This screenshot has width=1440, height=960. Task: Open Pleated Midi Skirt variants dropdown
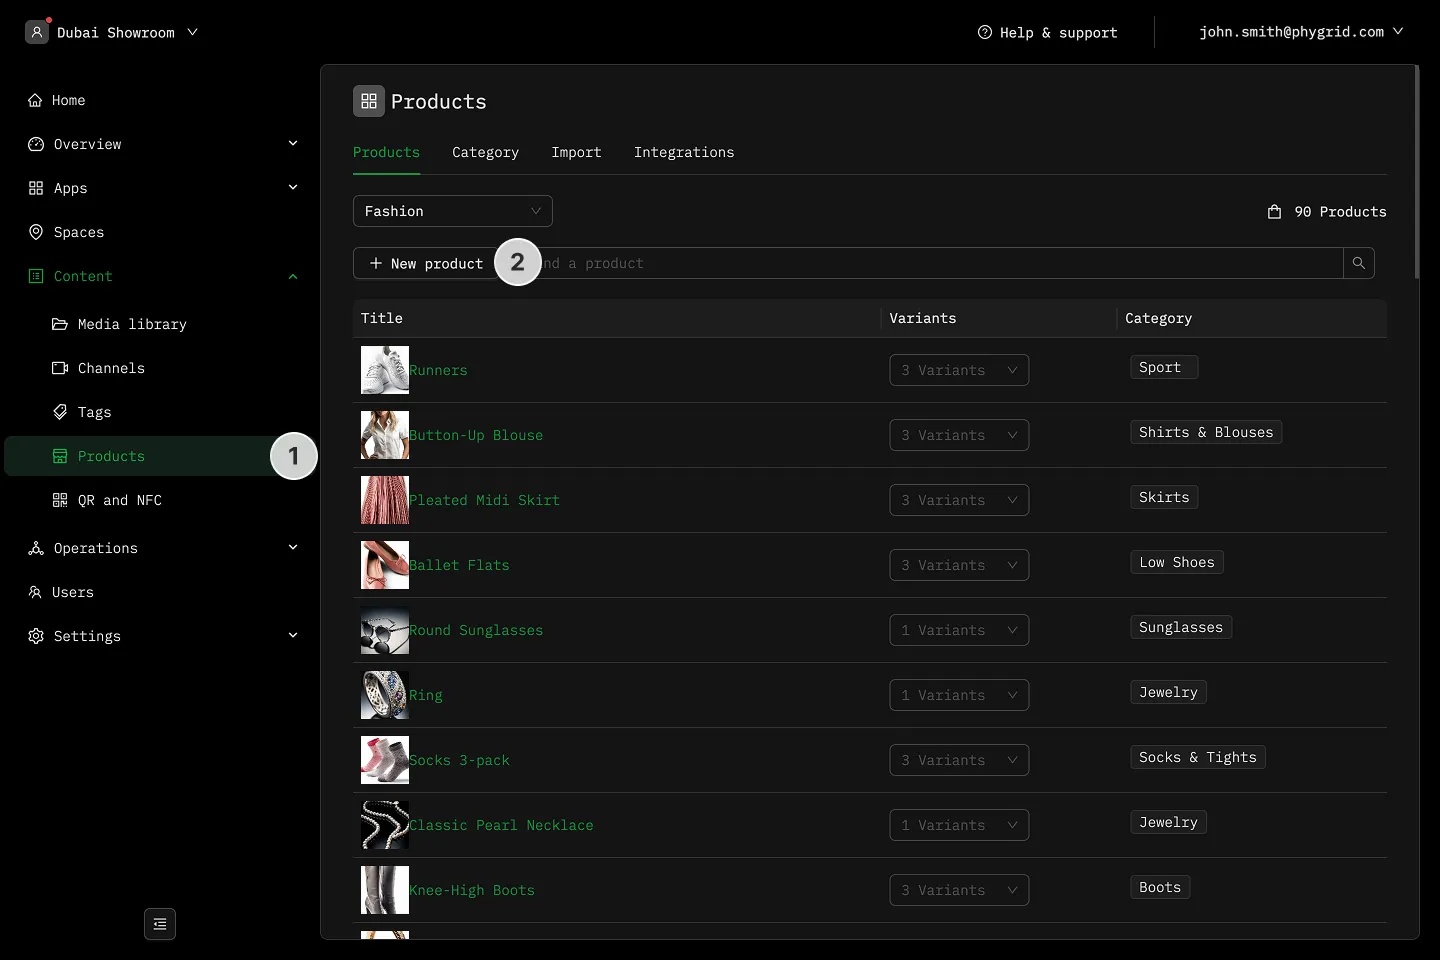tap(959, 500)
